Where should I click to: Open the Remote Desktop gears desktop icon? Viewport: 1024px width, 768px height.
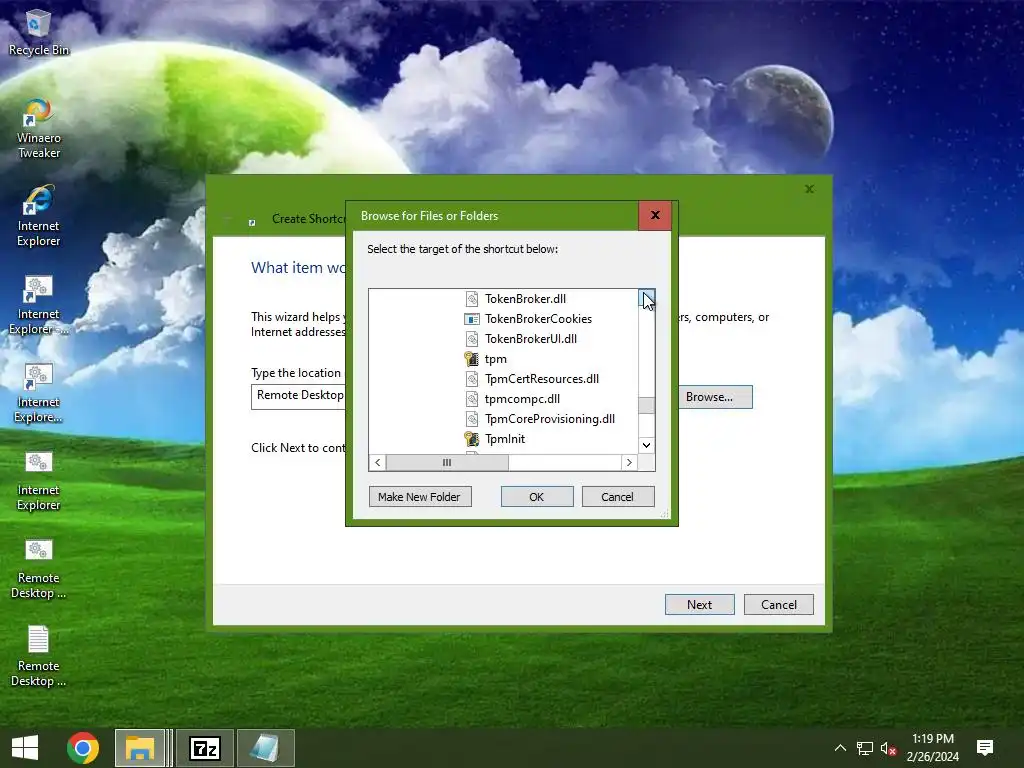pyautogui.click(x=39, y=569)
